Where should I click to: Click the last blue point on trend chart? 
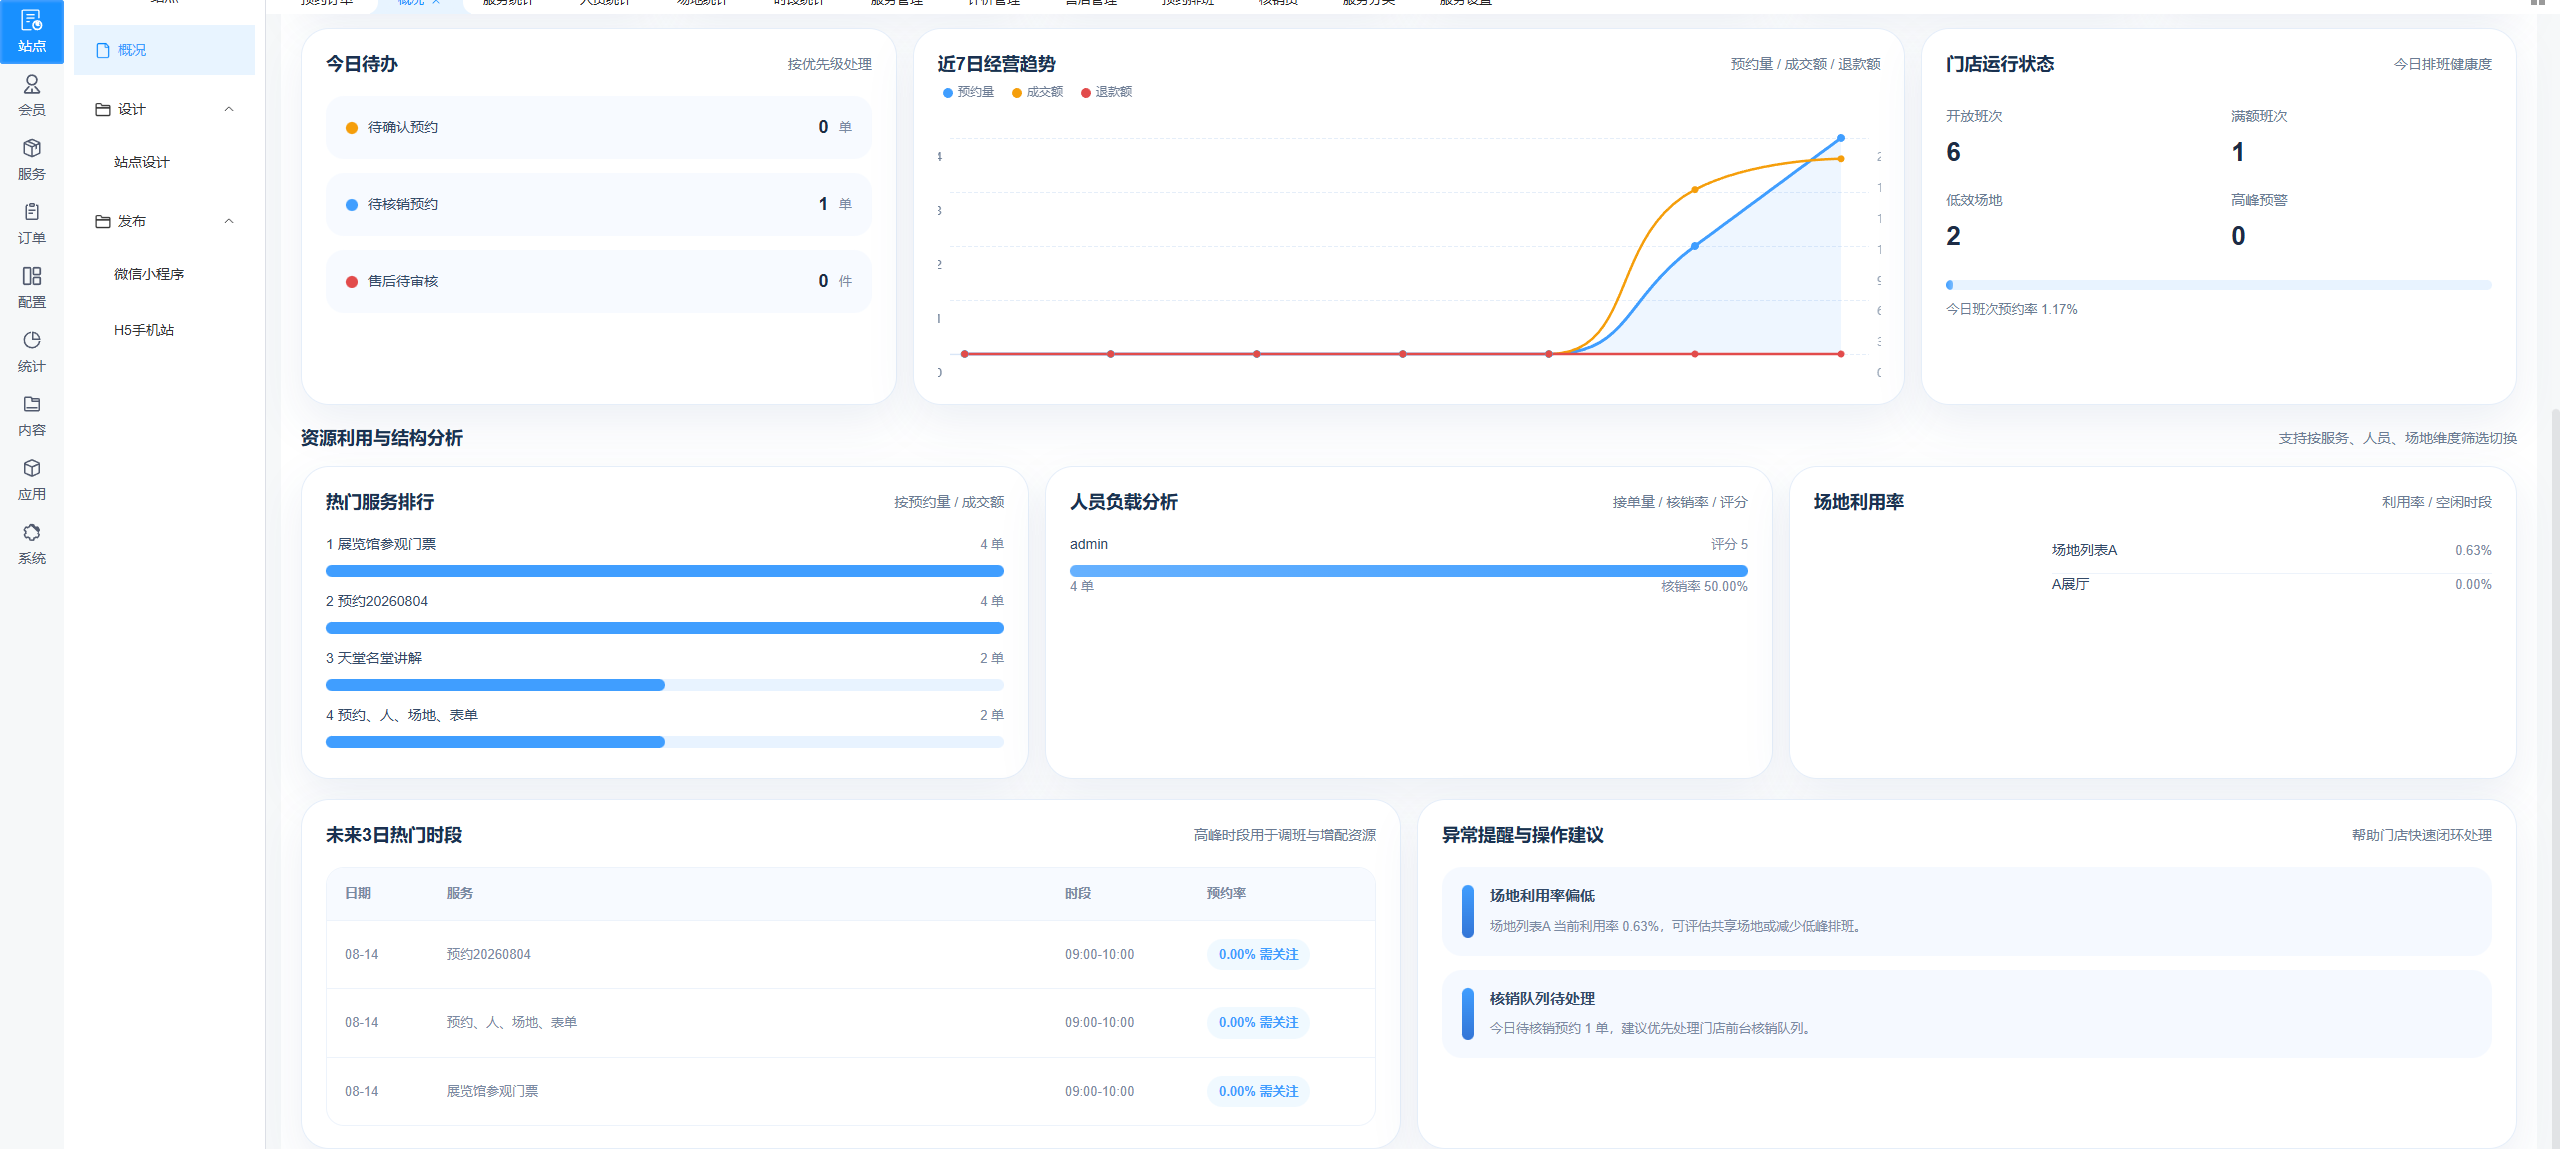tap(1840, 138)
